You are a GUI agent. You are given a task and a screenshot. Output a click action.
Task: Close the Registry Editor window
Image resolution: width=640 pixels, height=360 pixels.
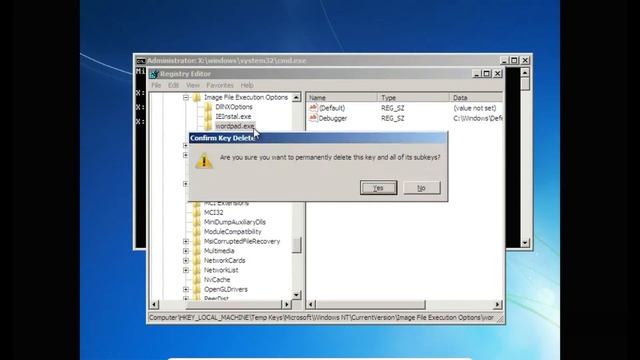[498, 74]
